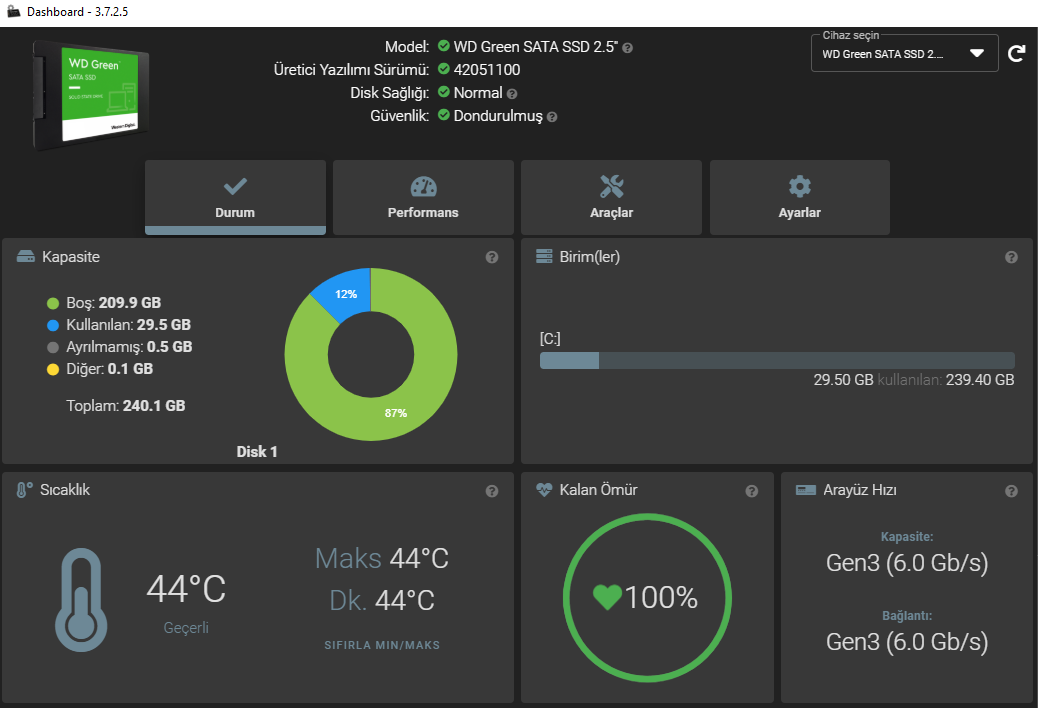This screenshot has height=708, width=1038.
Task: Click the Kalan Ömür panel help icon
Action: 751,491
